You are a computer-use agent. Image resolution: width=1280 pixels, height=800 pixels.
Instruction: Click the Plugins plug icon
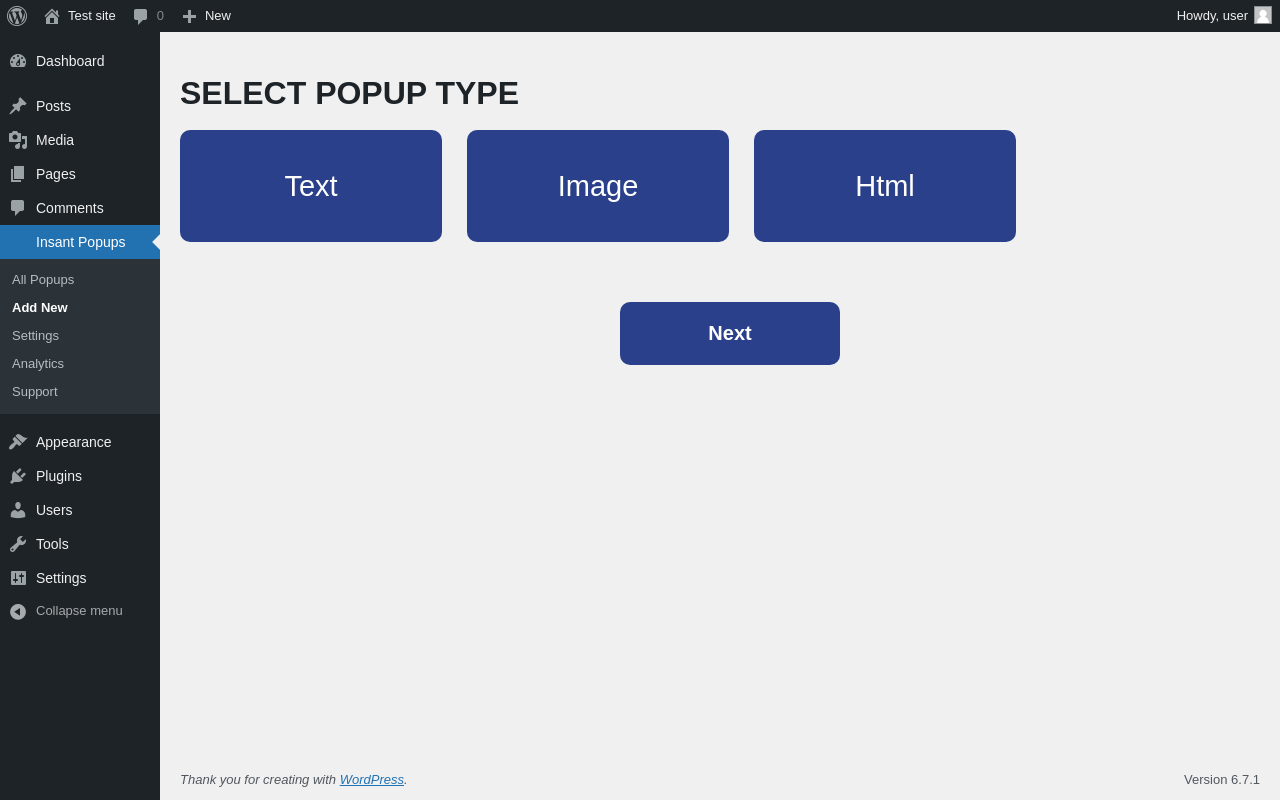pos(18,476)
